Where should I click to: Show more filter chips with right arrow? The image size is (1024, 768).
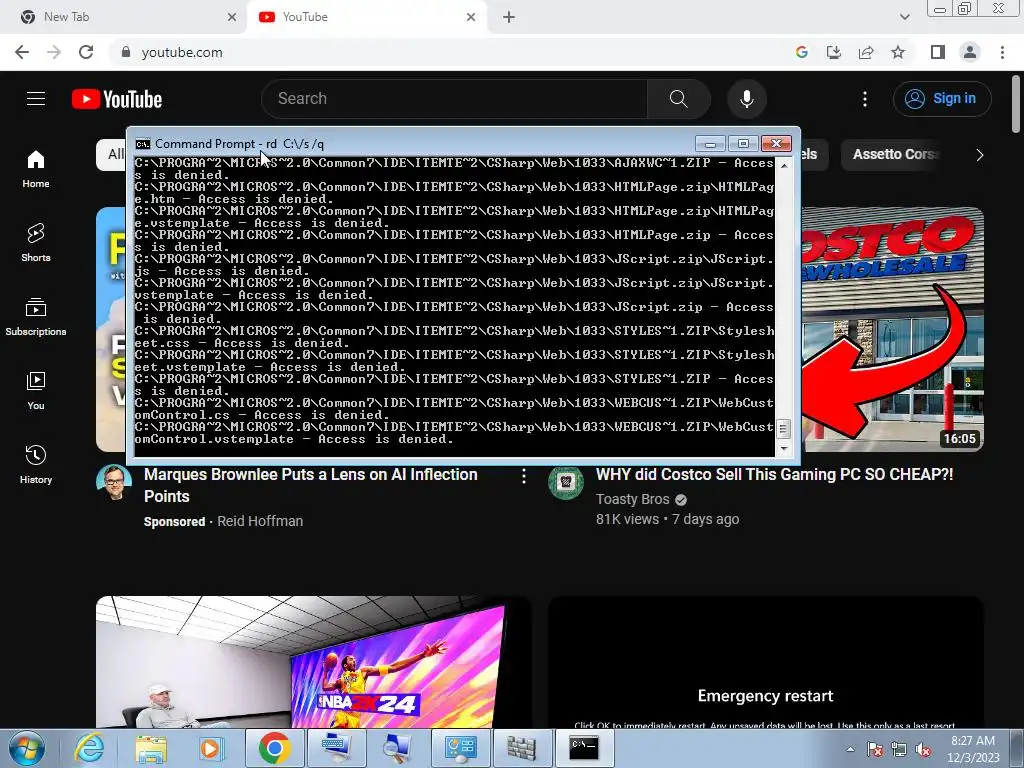[979, 155]
